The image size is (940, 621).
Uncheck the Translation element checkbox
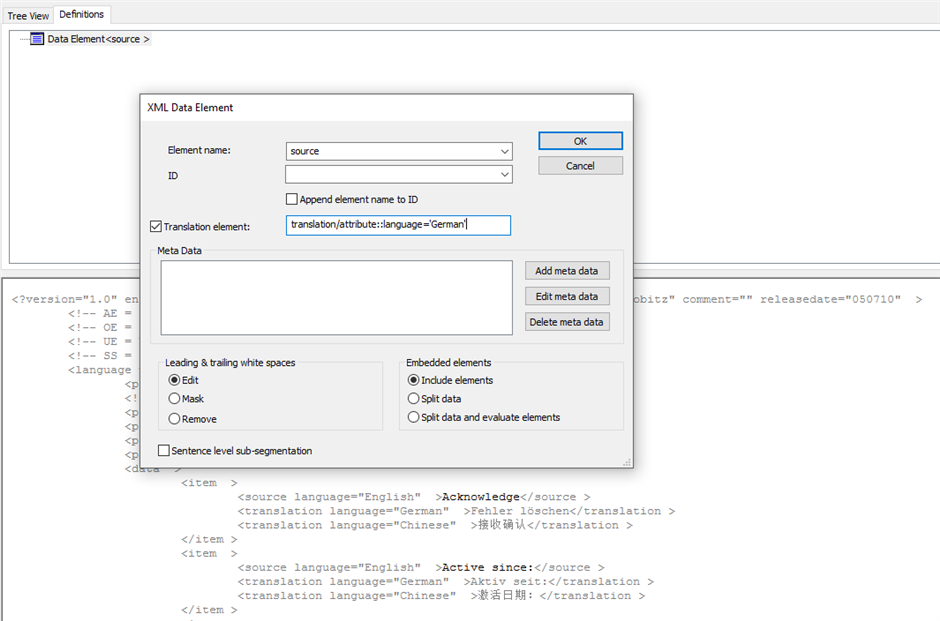point(156,225)
